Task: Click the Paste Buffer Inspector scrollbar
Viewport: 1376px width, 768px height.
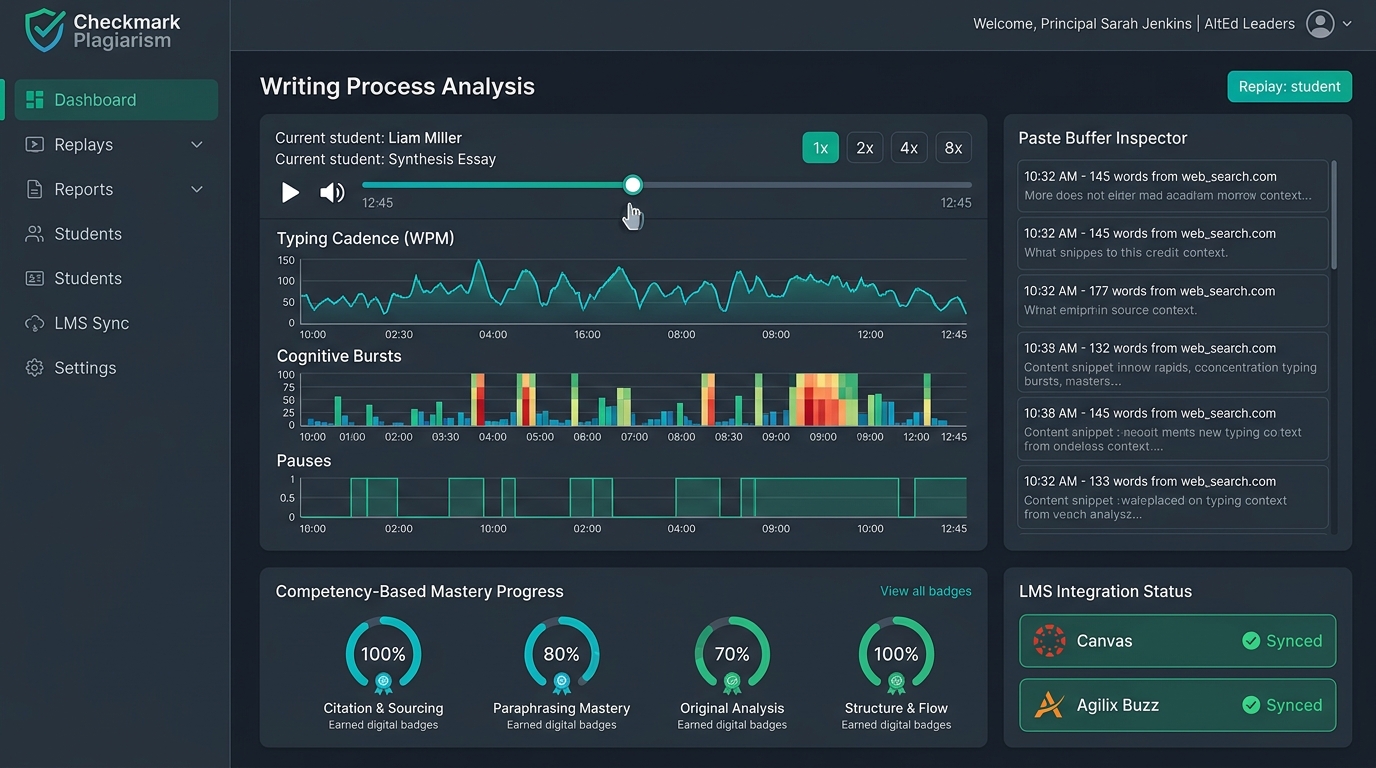Action: click(x=1334, y=215)
